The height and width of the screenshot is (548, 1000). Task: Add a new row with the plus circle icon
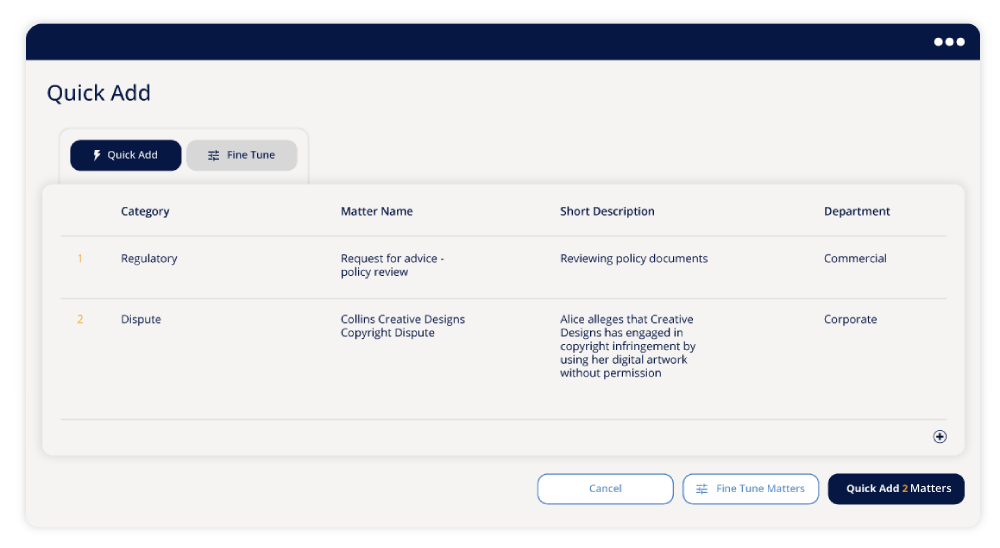(x=939, y=437)
